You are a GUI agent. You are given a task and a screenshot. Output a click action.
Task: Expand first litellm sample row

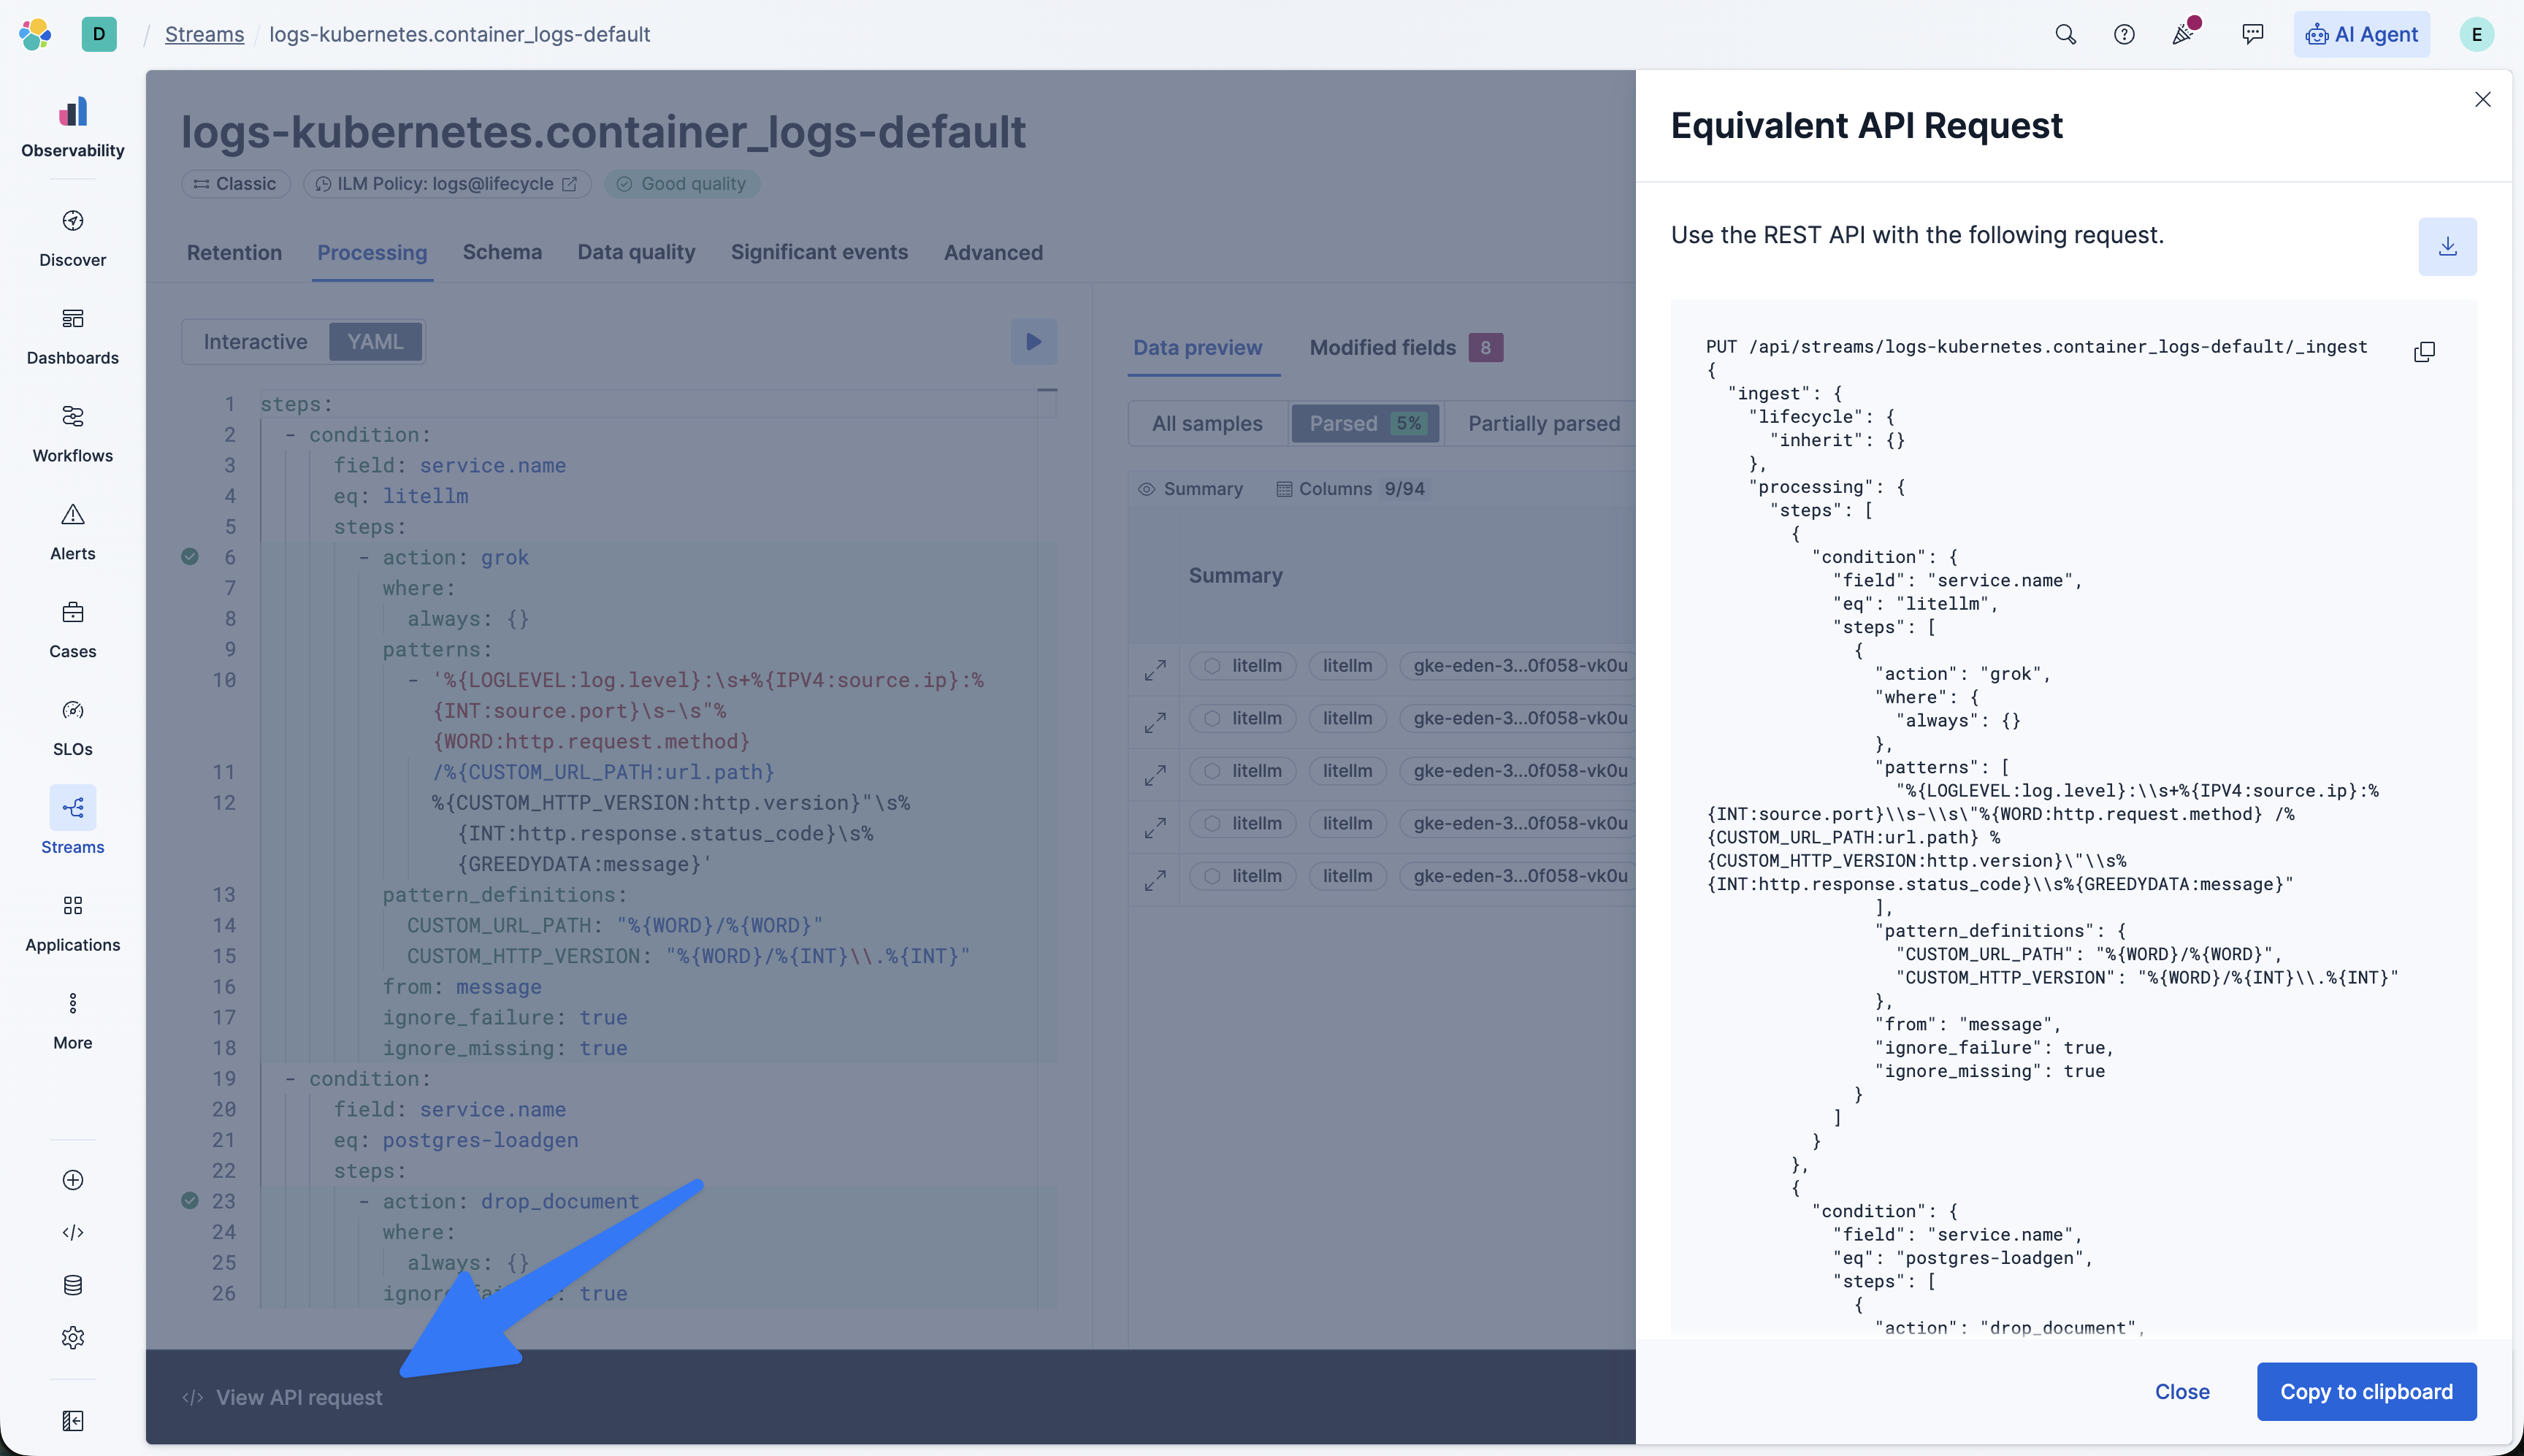[1155, 669]
